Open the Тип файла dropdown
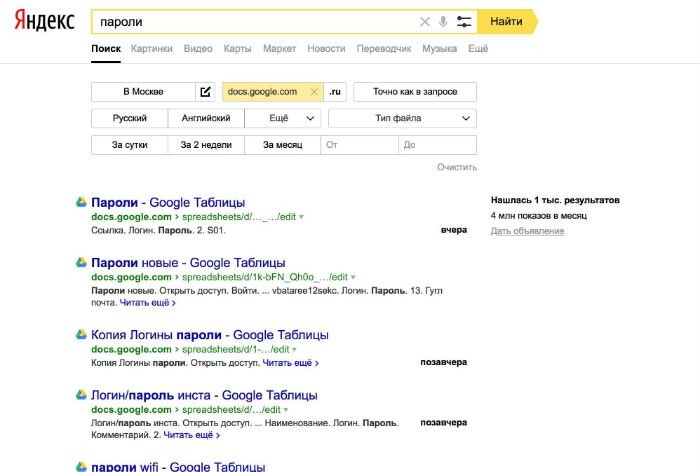 point(402,118)
